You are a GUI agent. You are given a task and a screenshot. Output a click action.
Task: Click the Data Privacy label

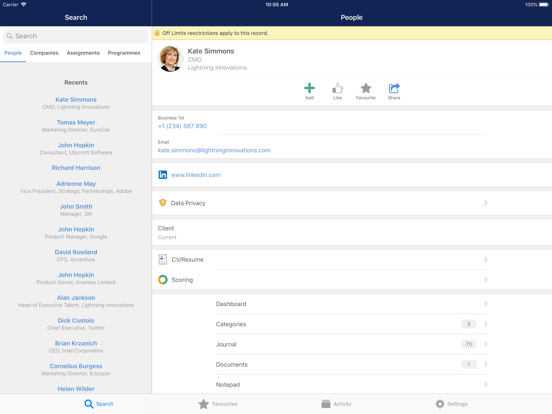(x=188, y=203)
